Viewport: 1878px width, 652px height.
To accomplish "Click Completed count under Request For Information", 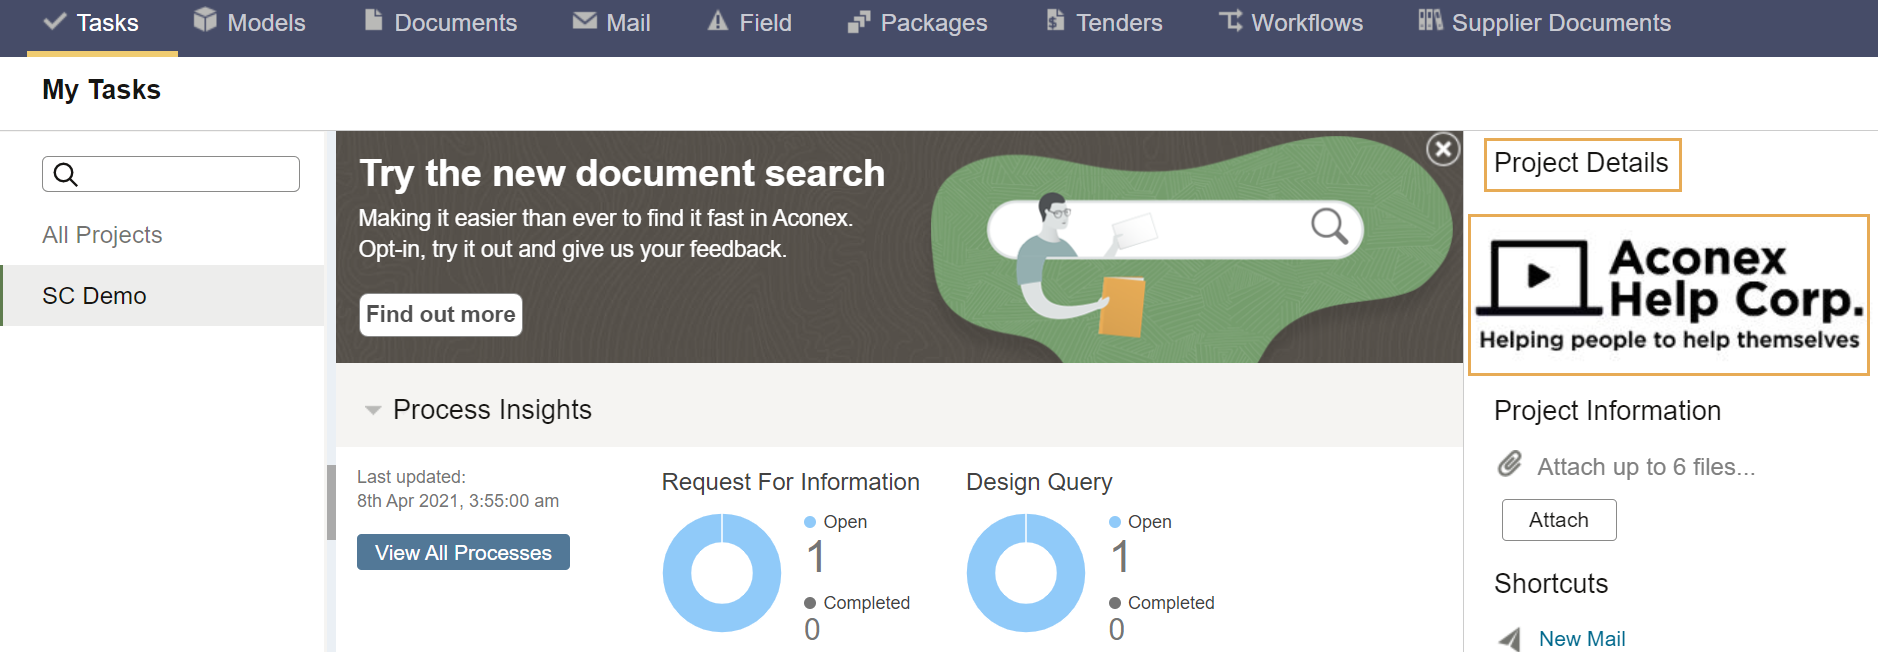I will point(812,629).
